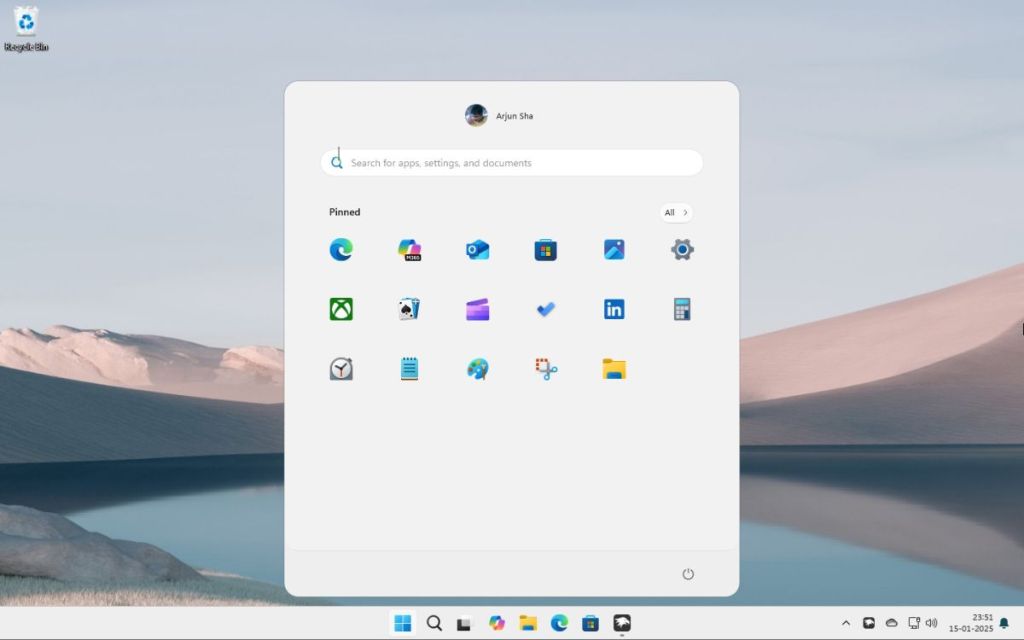Open the Clock app
The height and width of the screenshot is (640, 1024).
(341, 368)
